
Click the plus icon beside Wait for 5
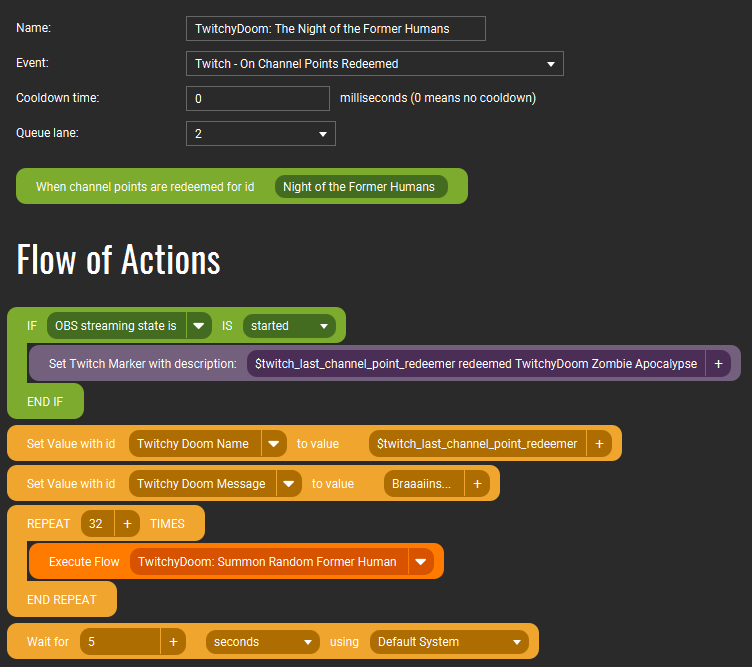pos(173,642)
